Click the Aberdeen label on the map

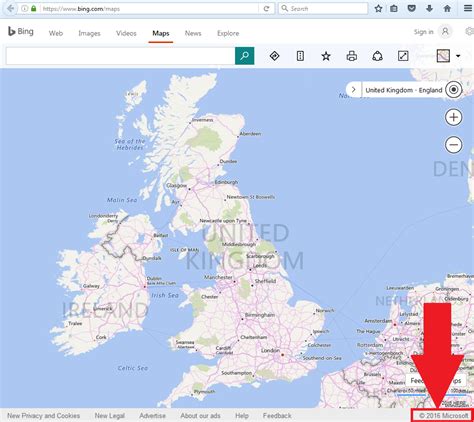pyautogui.click(x=250, y=134)
